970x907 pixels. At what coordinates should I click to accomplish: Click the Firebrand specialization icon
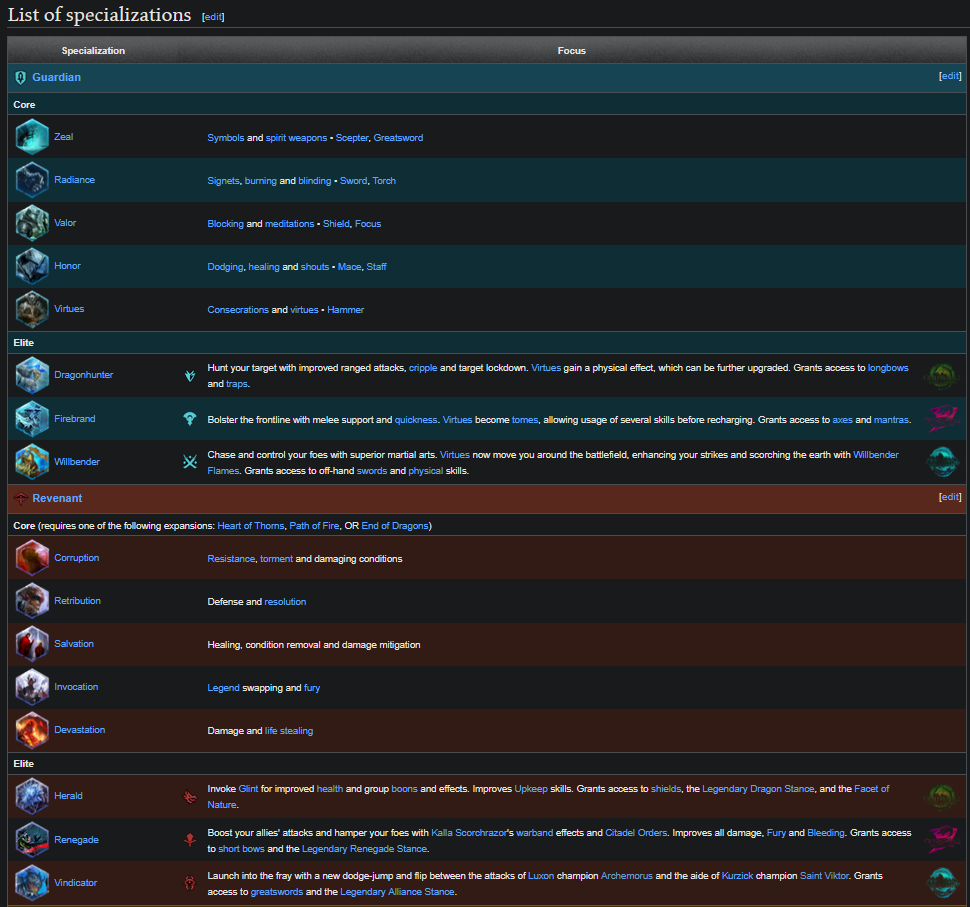click(x=32, y=419)
